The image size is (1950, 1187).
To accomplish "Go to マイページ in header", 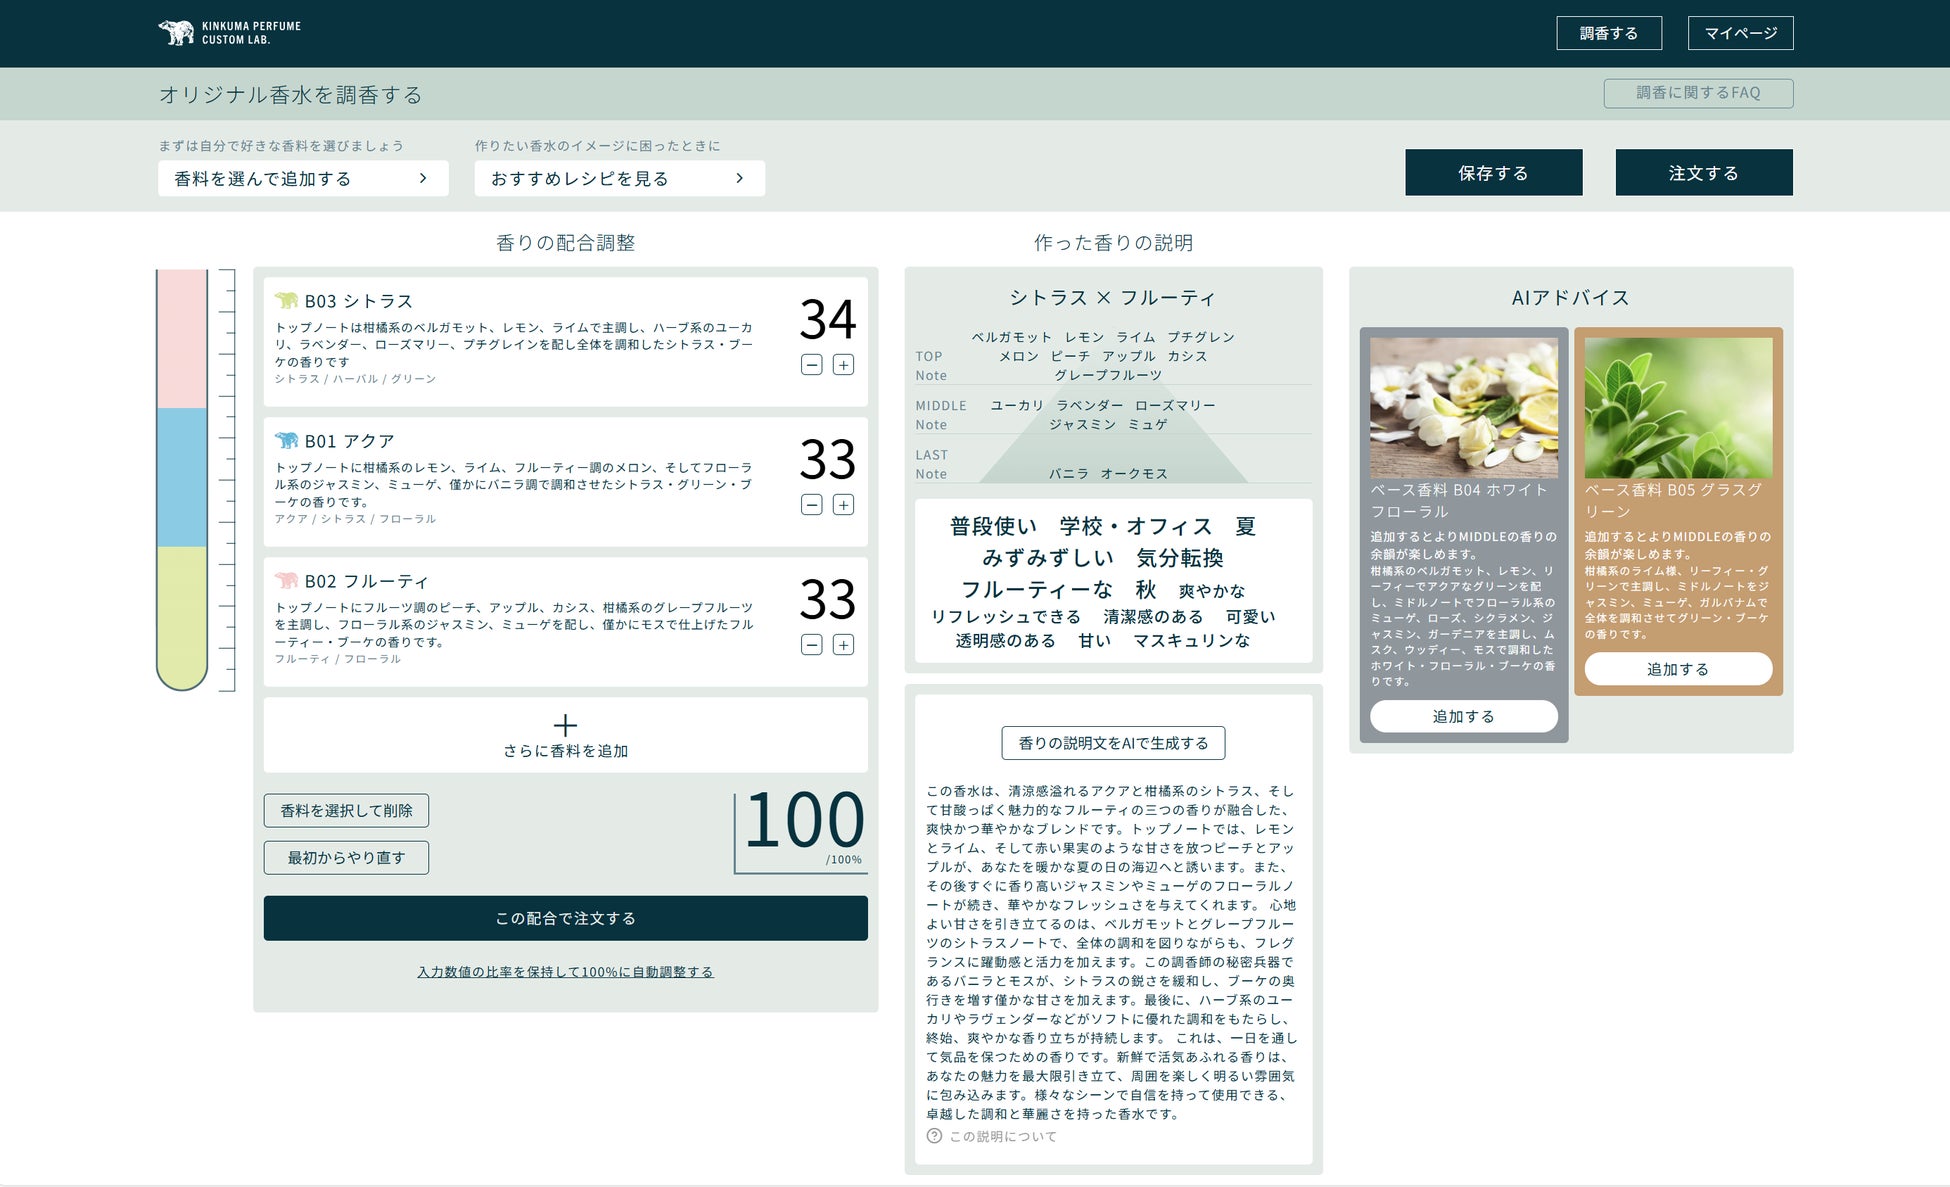I will coord(1740,33).
